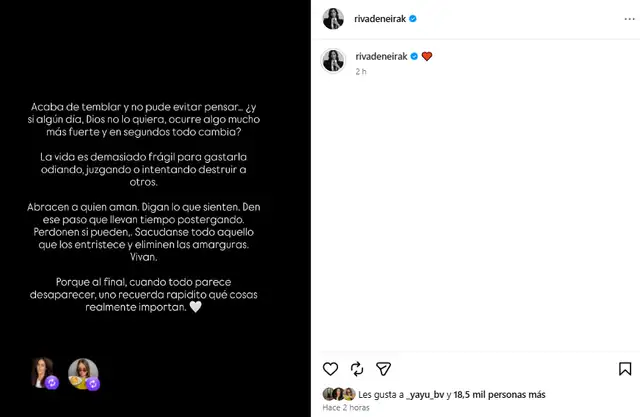Click the verified badge in header
This screenshot has width=640, height=417.
[x=413, y=19]
